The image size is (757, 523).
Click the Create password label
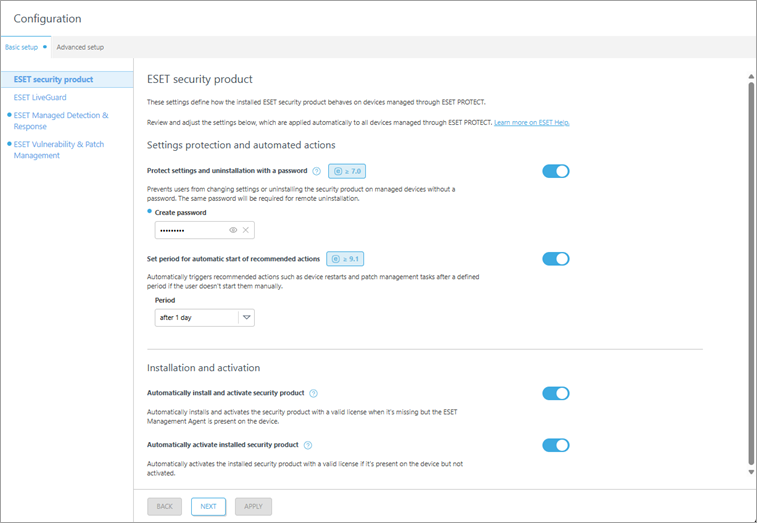click(x=181, y=212)
